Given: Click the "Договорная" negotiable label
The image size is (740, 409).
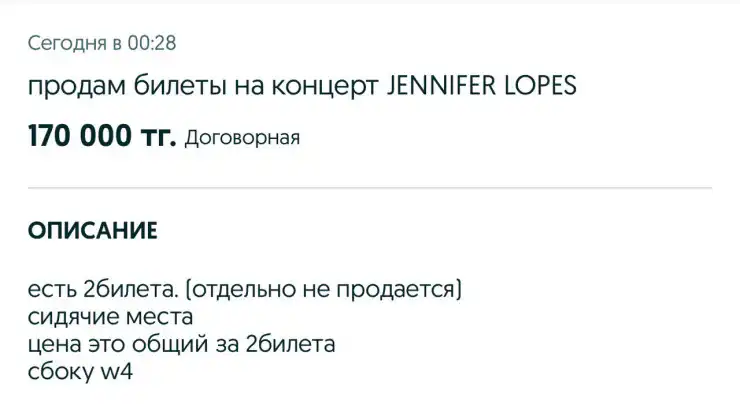Looking at the screenshot, I should (243, 139).
